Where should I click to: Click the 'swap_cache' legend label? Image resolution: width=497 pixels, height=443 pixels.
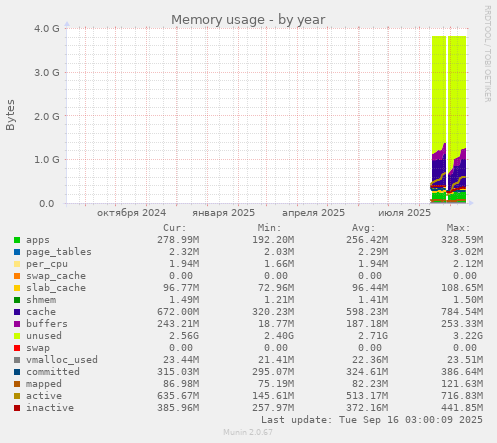click(56, 276)
